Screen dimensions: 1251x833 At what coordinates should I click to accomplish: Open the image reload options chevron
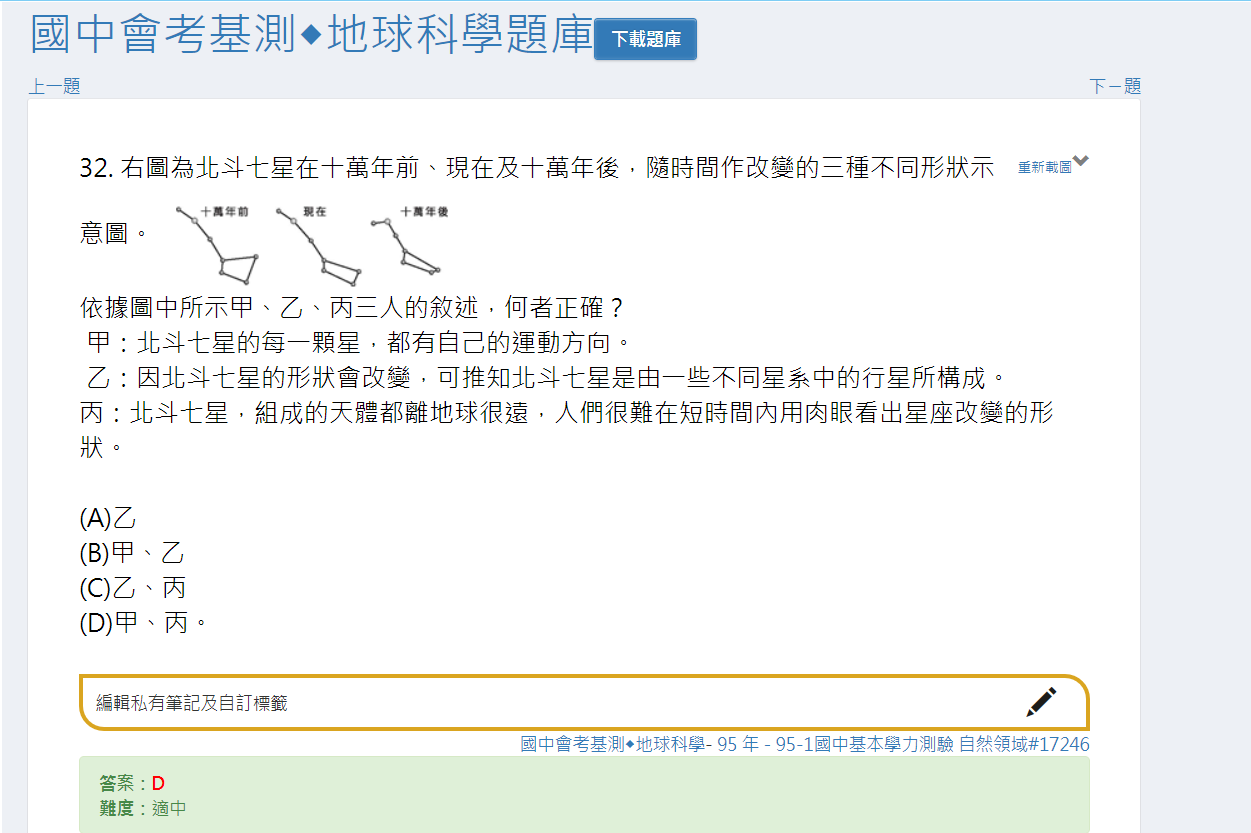(x=1081, y=160)
